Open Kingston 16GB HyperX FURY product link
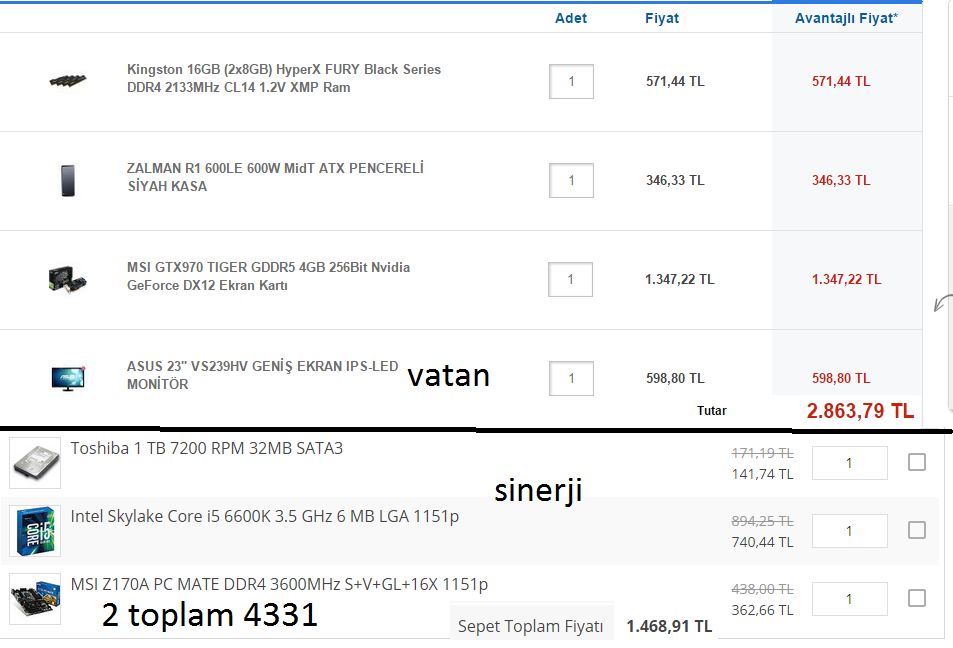This screenshot has height=648, width=953. point(283,78)
